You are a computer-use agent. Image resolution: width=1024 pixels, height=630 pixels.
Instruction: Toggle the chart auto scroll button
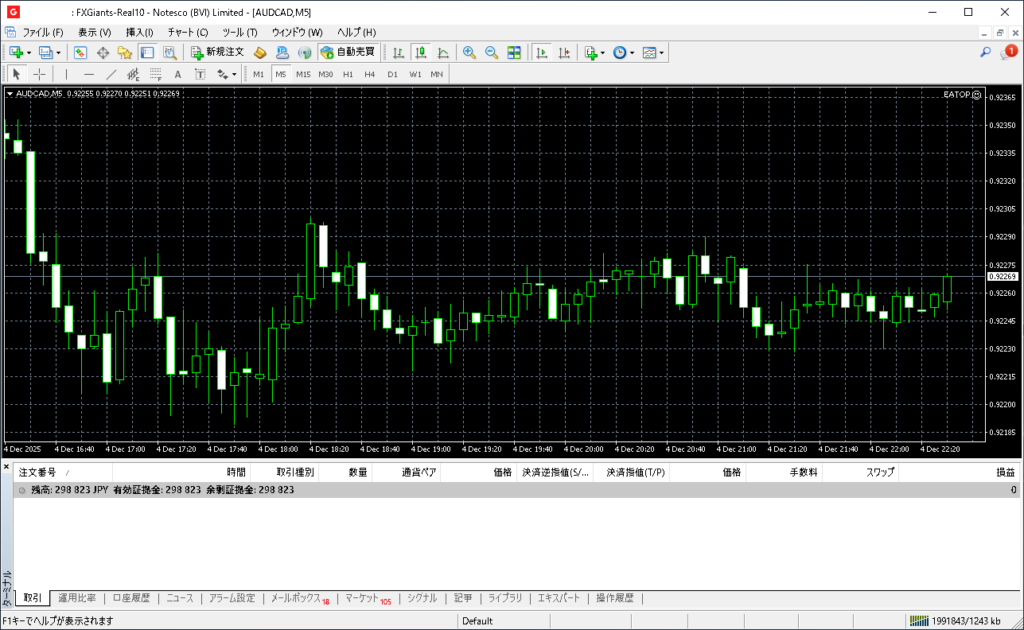(x=542, y=52)
